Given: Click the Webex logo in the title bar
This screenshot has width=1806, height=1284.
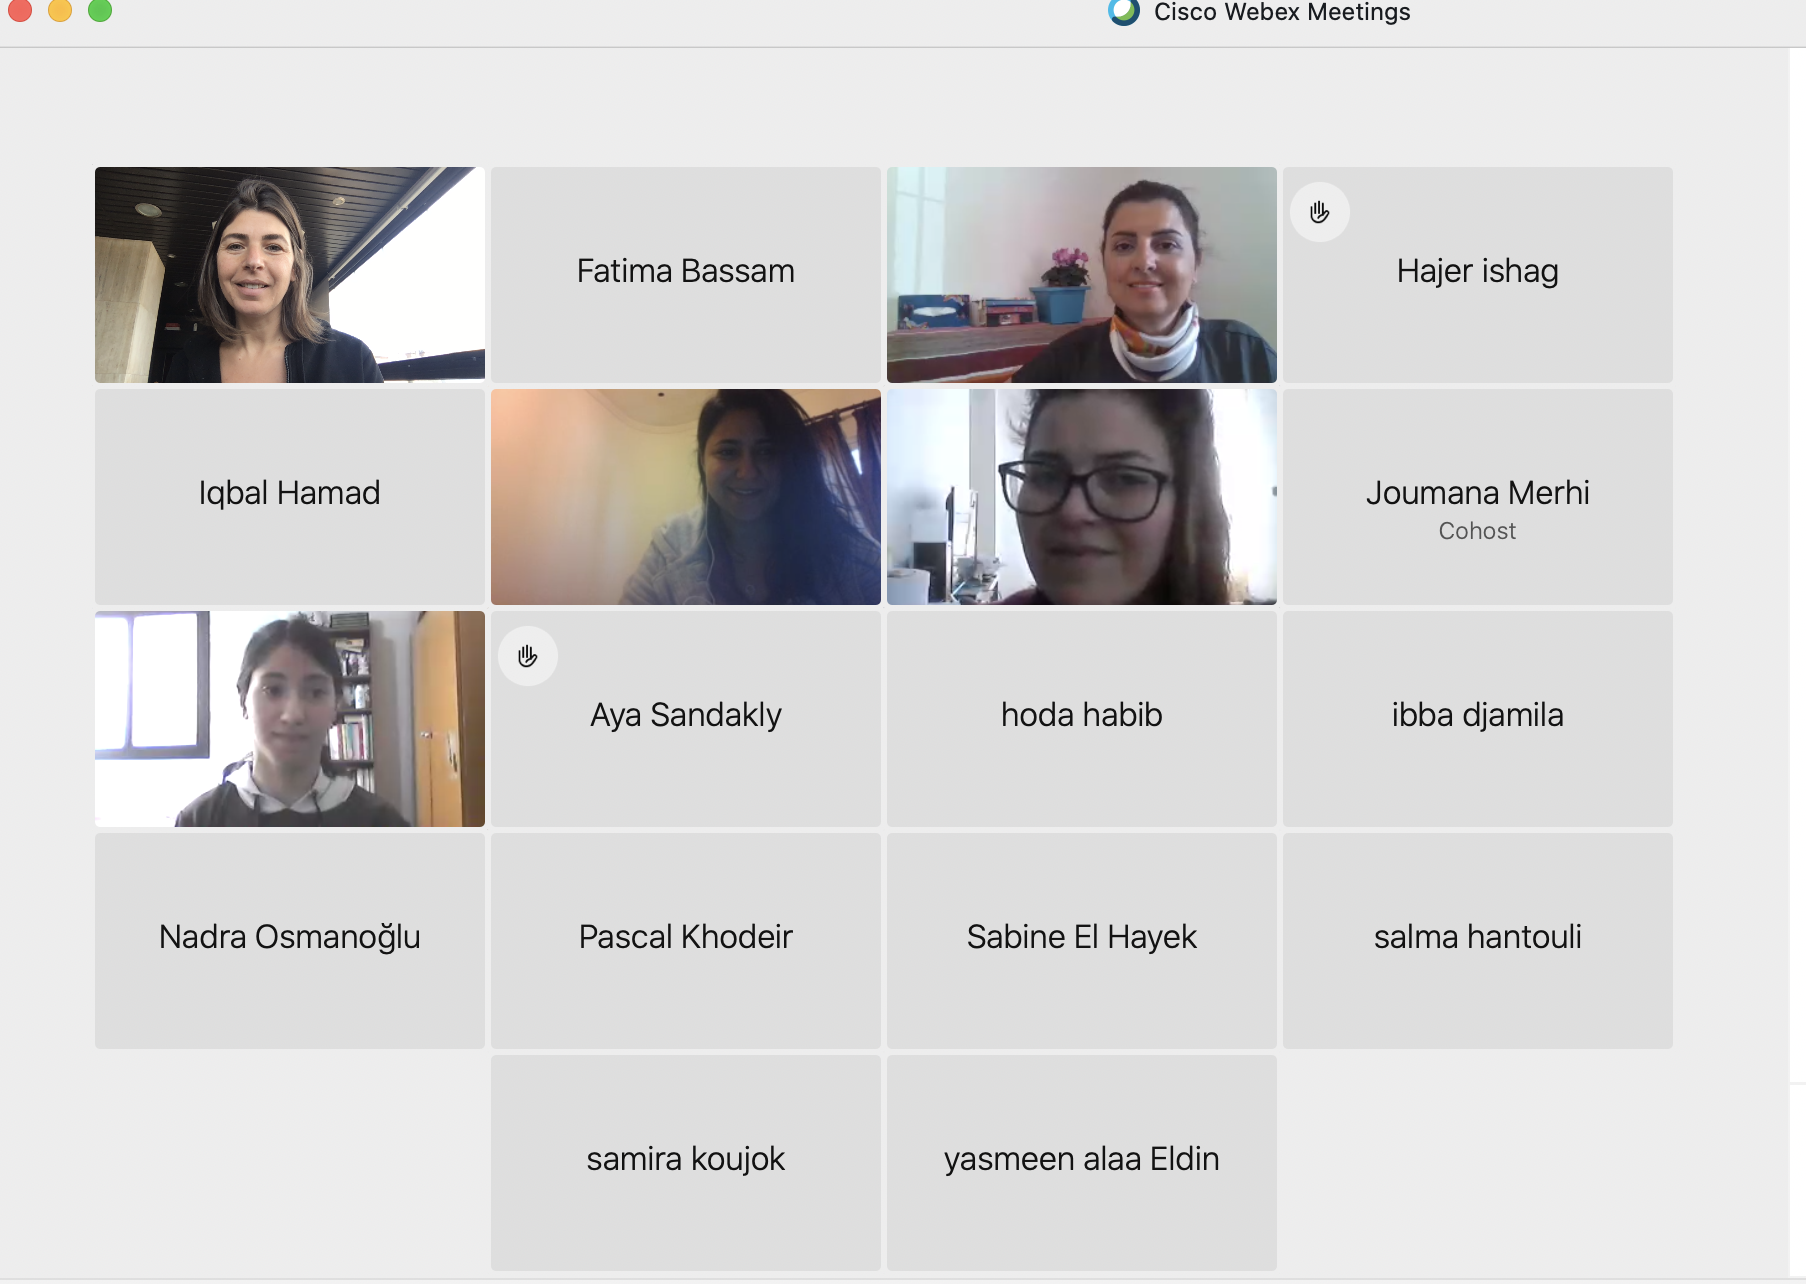Looking at the screenshot, I should pyautogui.click(x=1124, y=12).
